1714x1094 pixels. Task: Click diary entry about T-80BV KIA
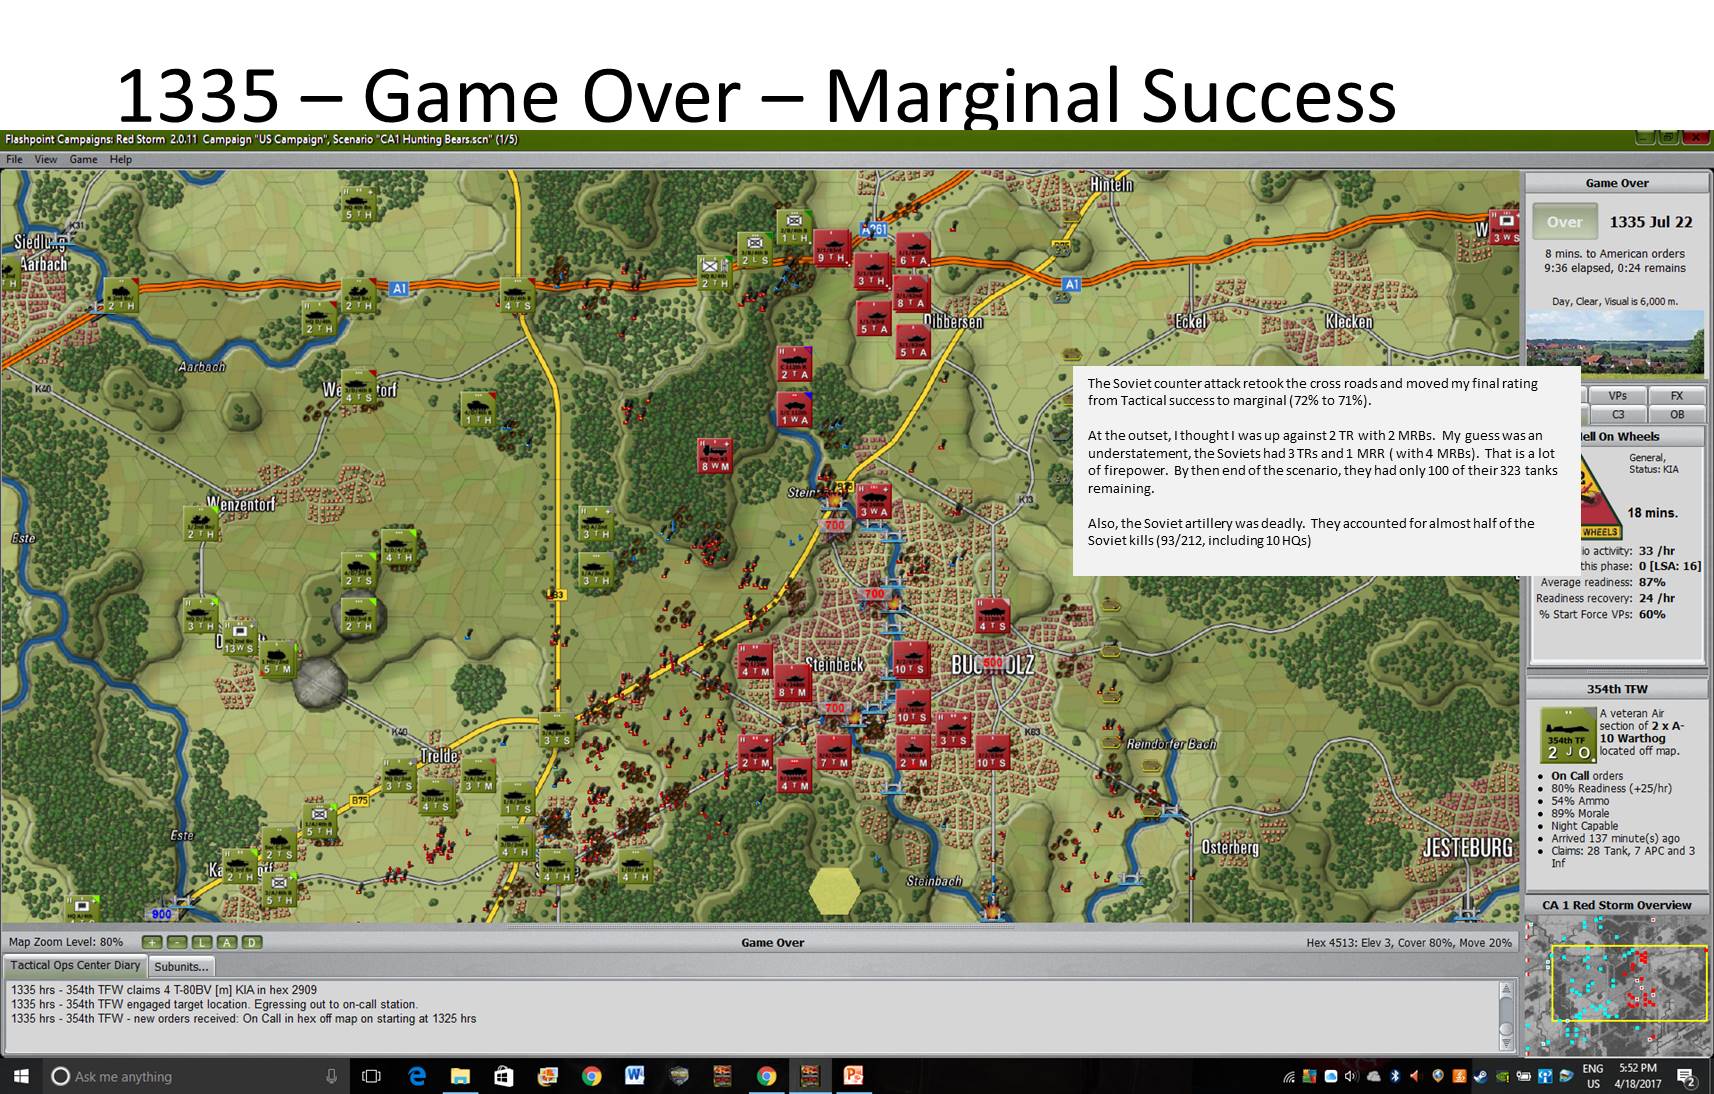(164, 989)
